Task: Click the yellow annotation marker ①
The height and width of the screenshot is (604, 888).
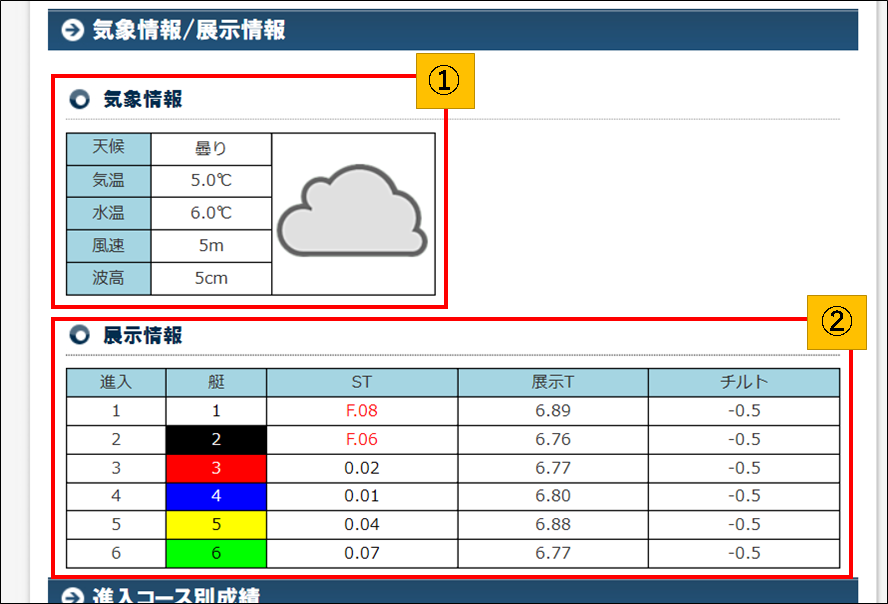Action: tap(444, 81)
